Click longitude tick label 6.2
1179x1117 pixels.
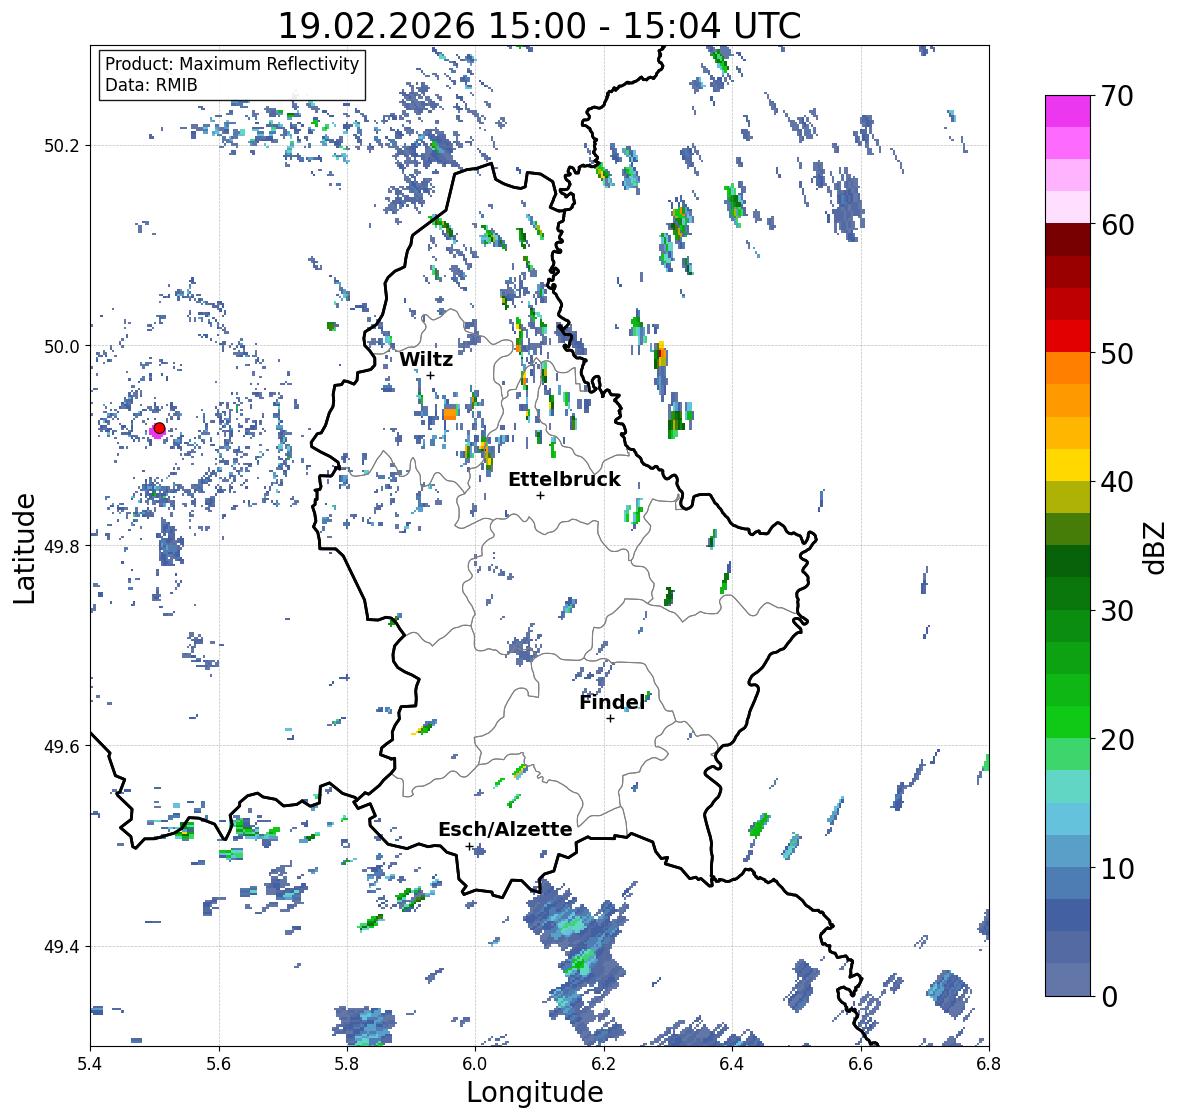[604, 1064]
